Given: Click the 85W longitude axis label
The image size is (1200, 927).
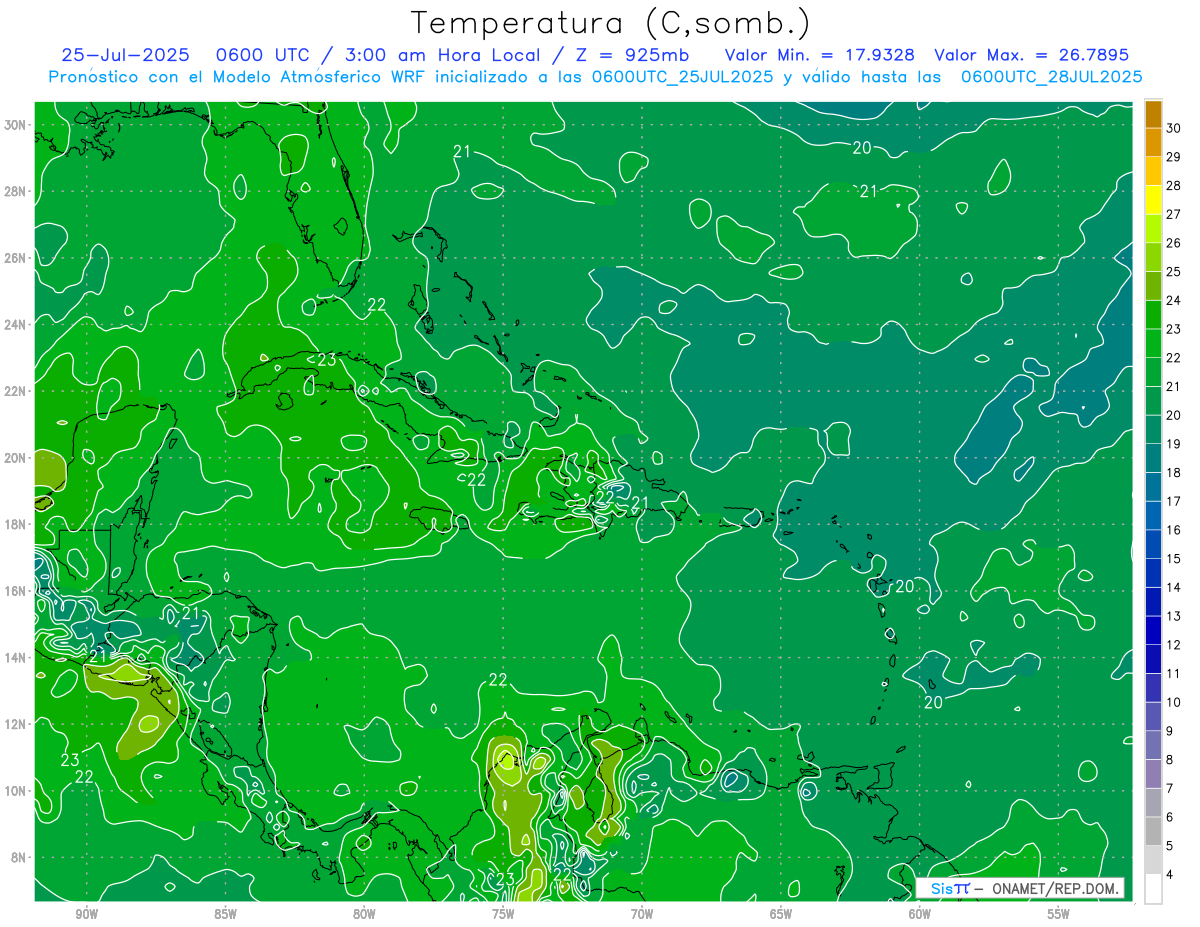Looking at the screenshot, I should (x=225, y=914).
